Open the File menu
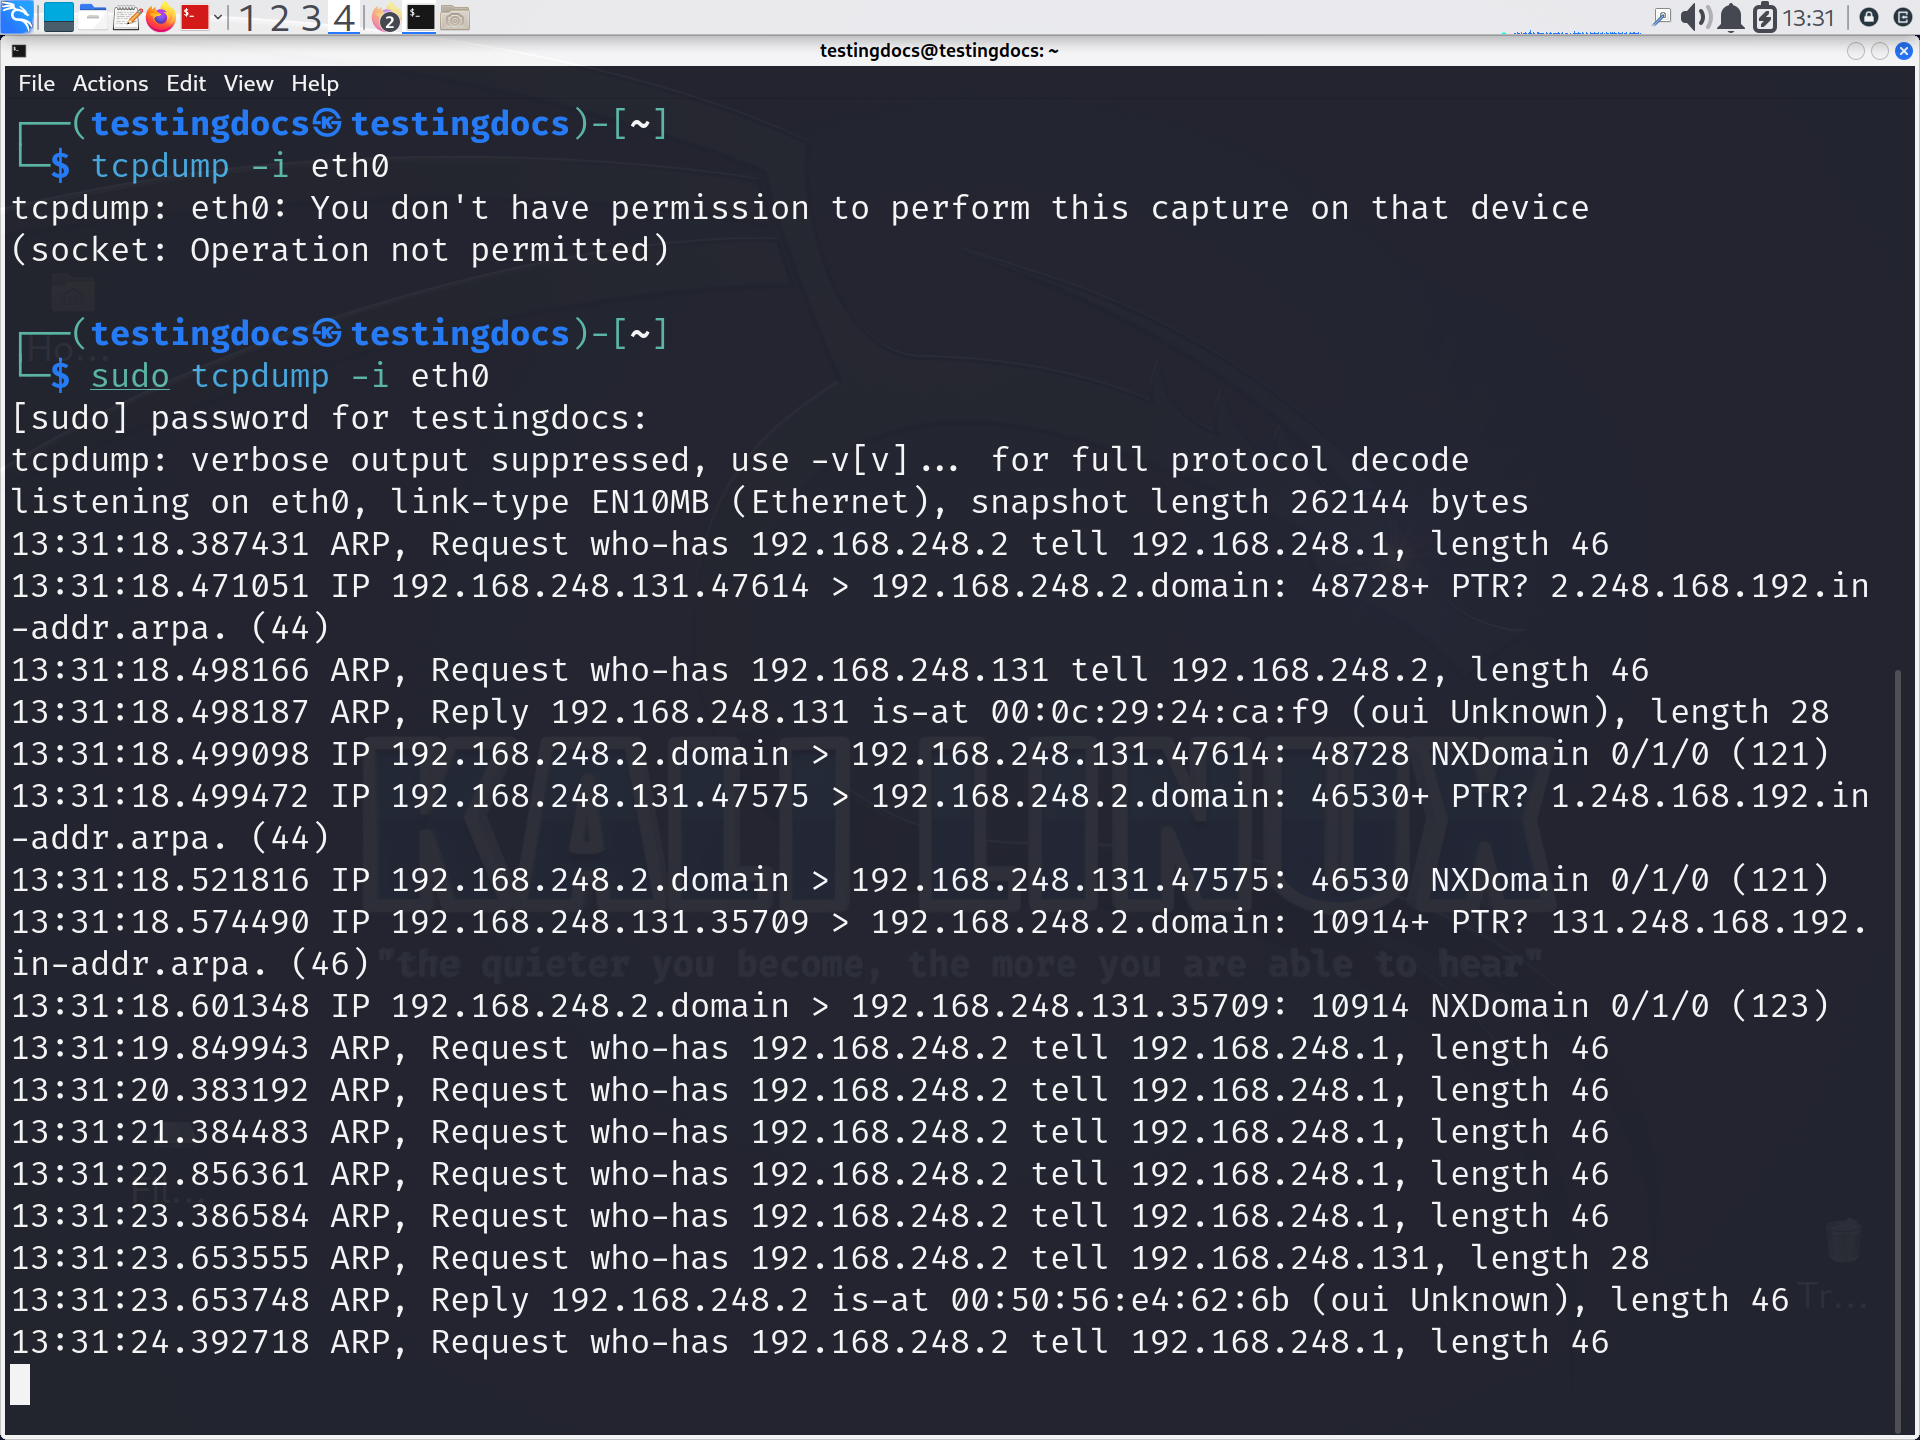This screenshot has height=1440, width=1920. click(36, 83)
